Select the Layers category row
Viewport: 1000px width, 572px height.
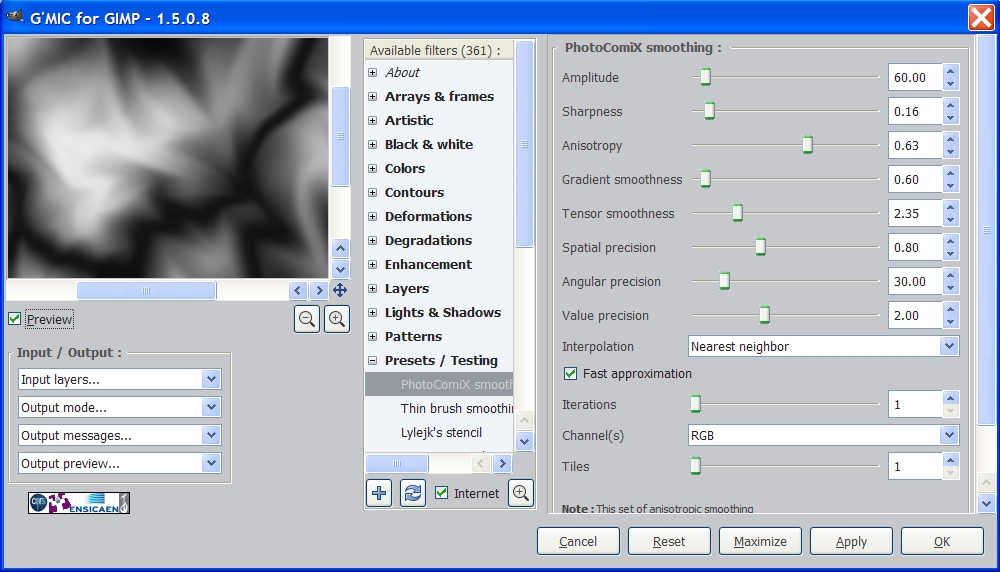[x=439, y=289]
